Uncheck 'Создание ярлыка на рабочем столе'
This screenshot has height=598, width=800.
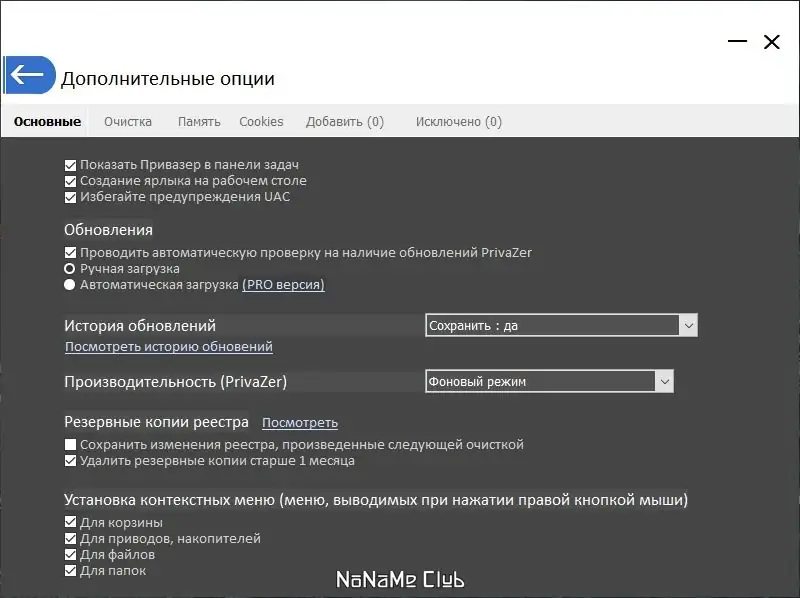[x=71, y=181]
